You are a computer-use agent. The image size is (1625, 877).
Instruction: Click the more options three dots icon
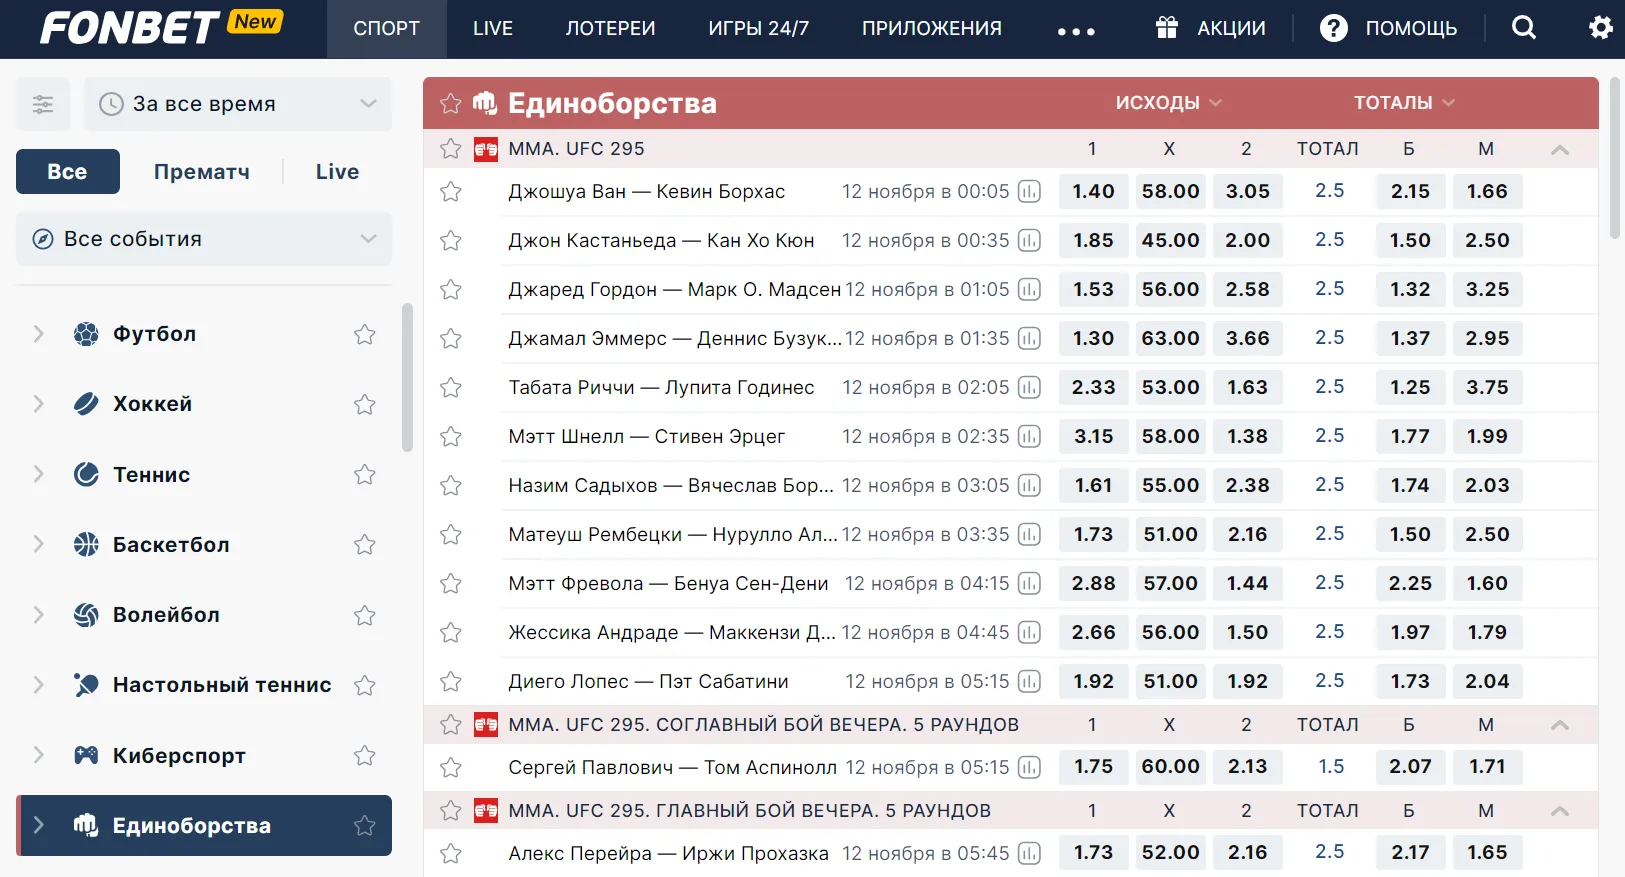tap(1076, 30)
